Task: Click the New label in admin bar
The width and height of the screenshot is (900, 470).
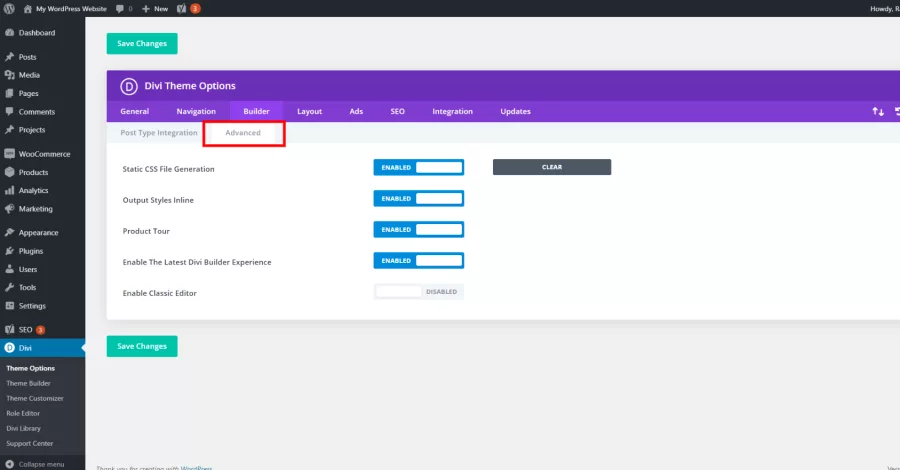Action: tap(161, 9)
